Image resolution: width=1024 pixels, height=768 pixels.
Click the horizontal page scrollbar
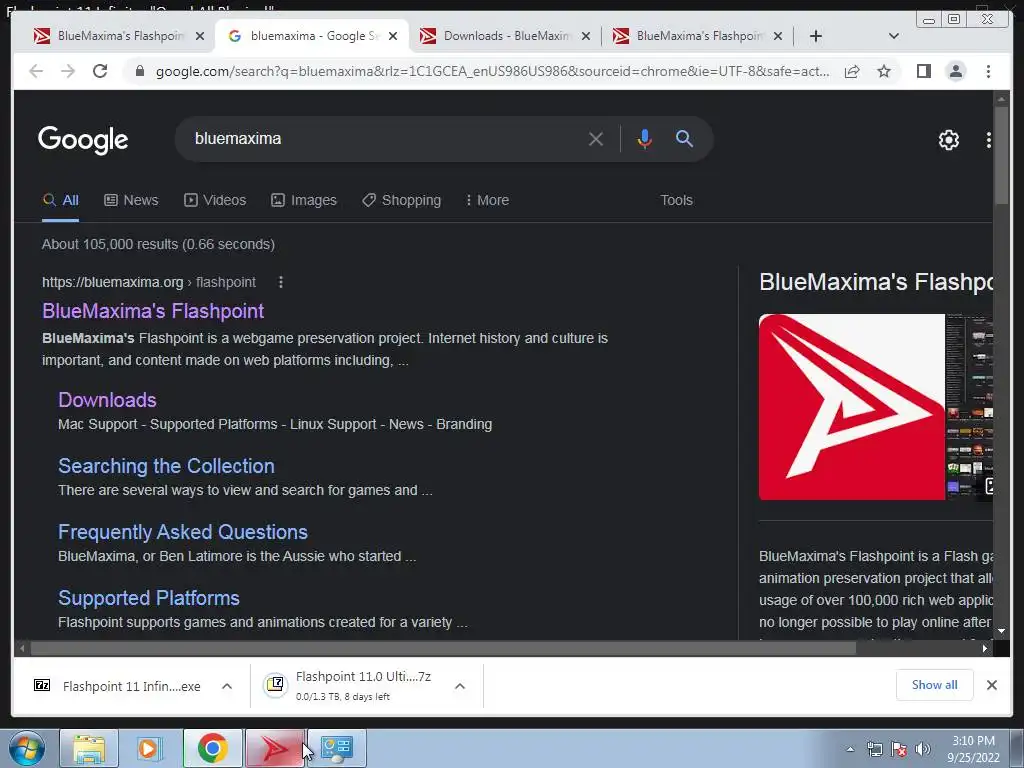tap(443, 648)
